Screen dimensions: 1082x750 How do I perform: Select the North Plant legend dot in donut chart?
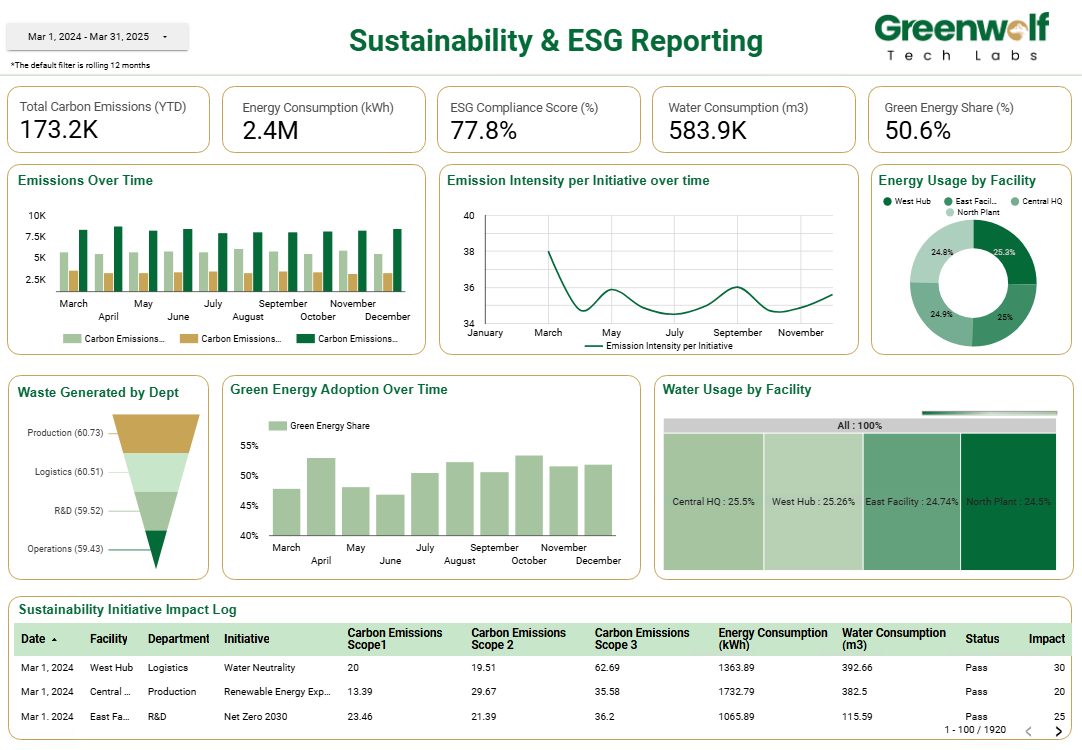tap(950, 213)
